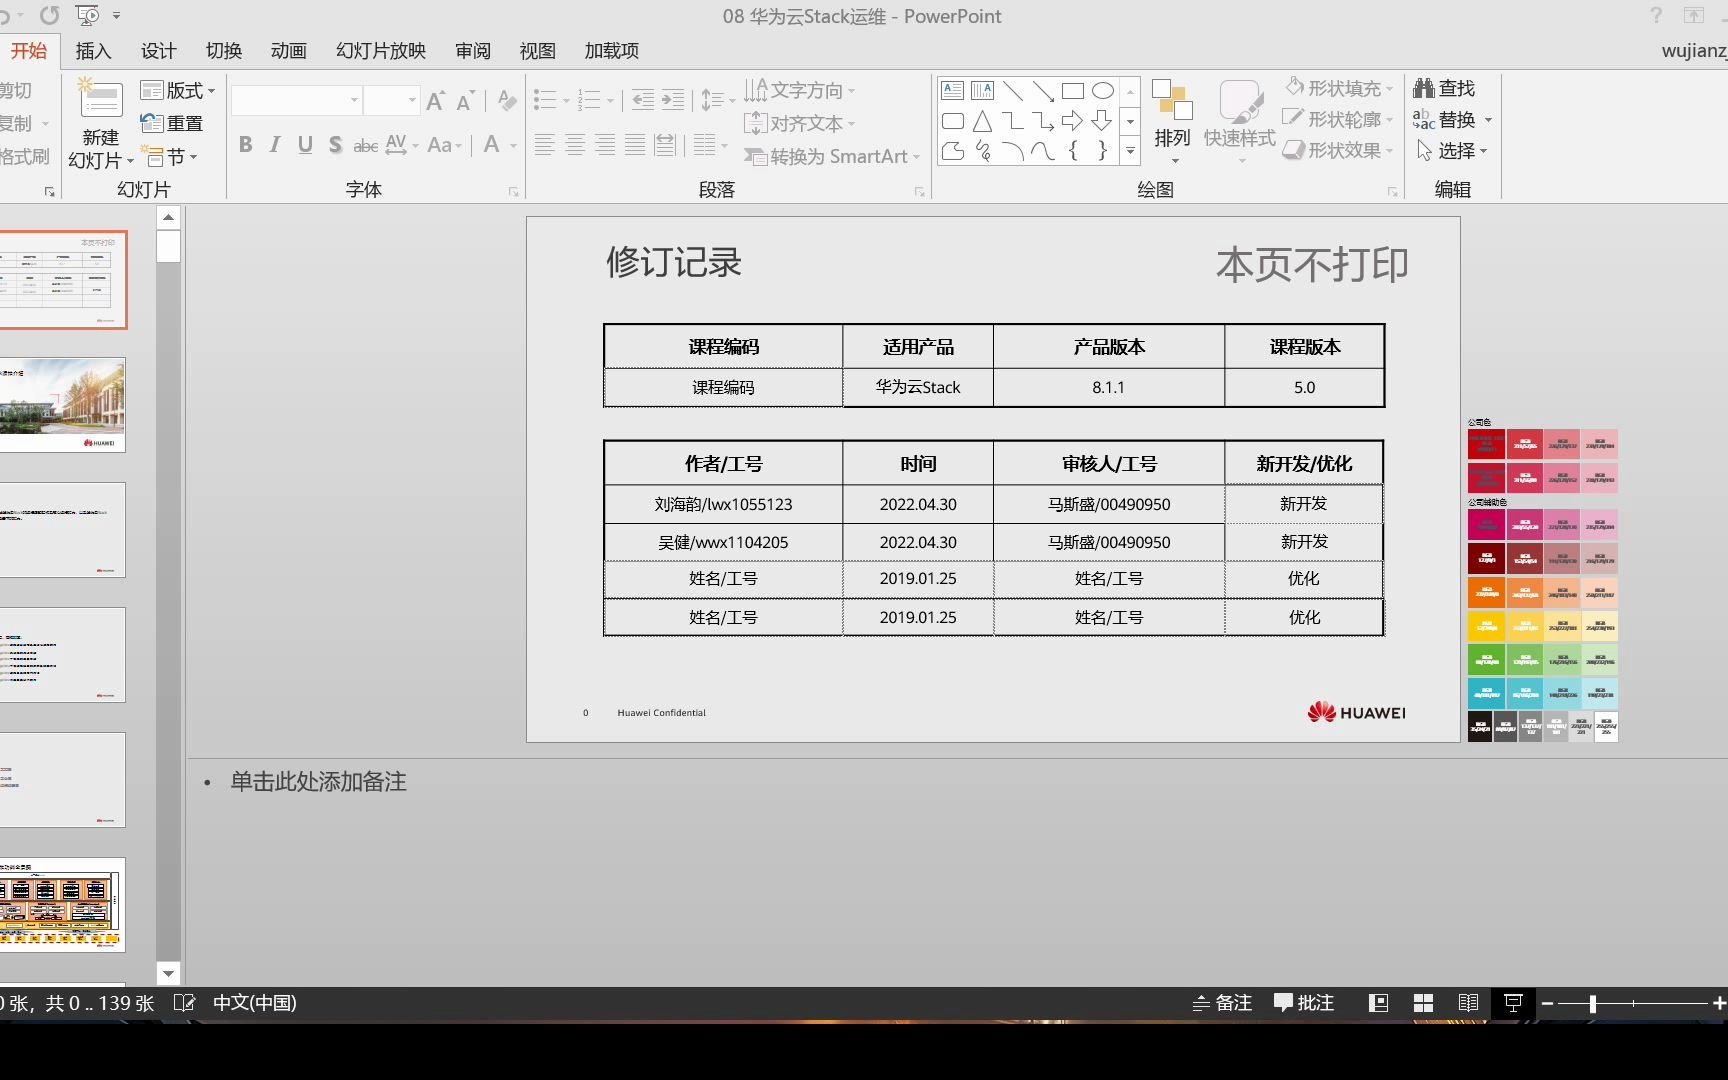
Task: Toggle Italic formatting
Action: (x=275, y=145)
